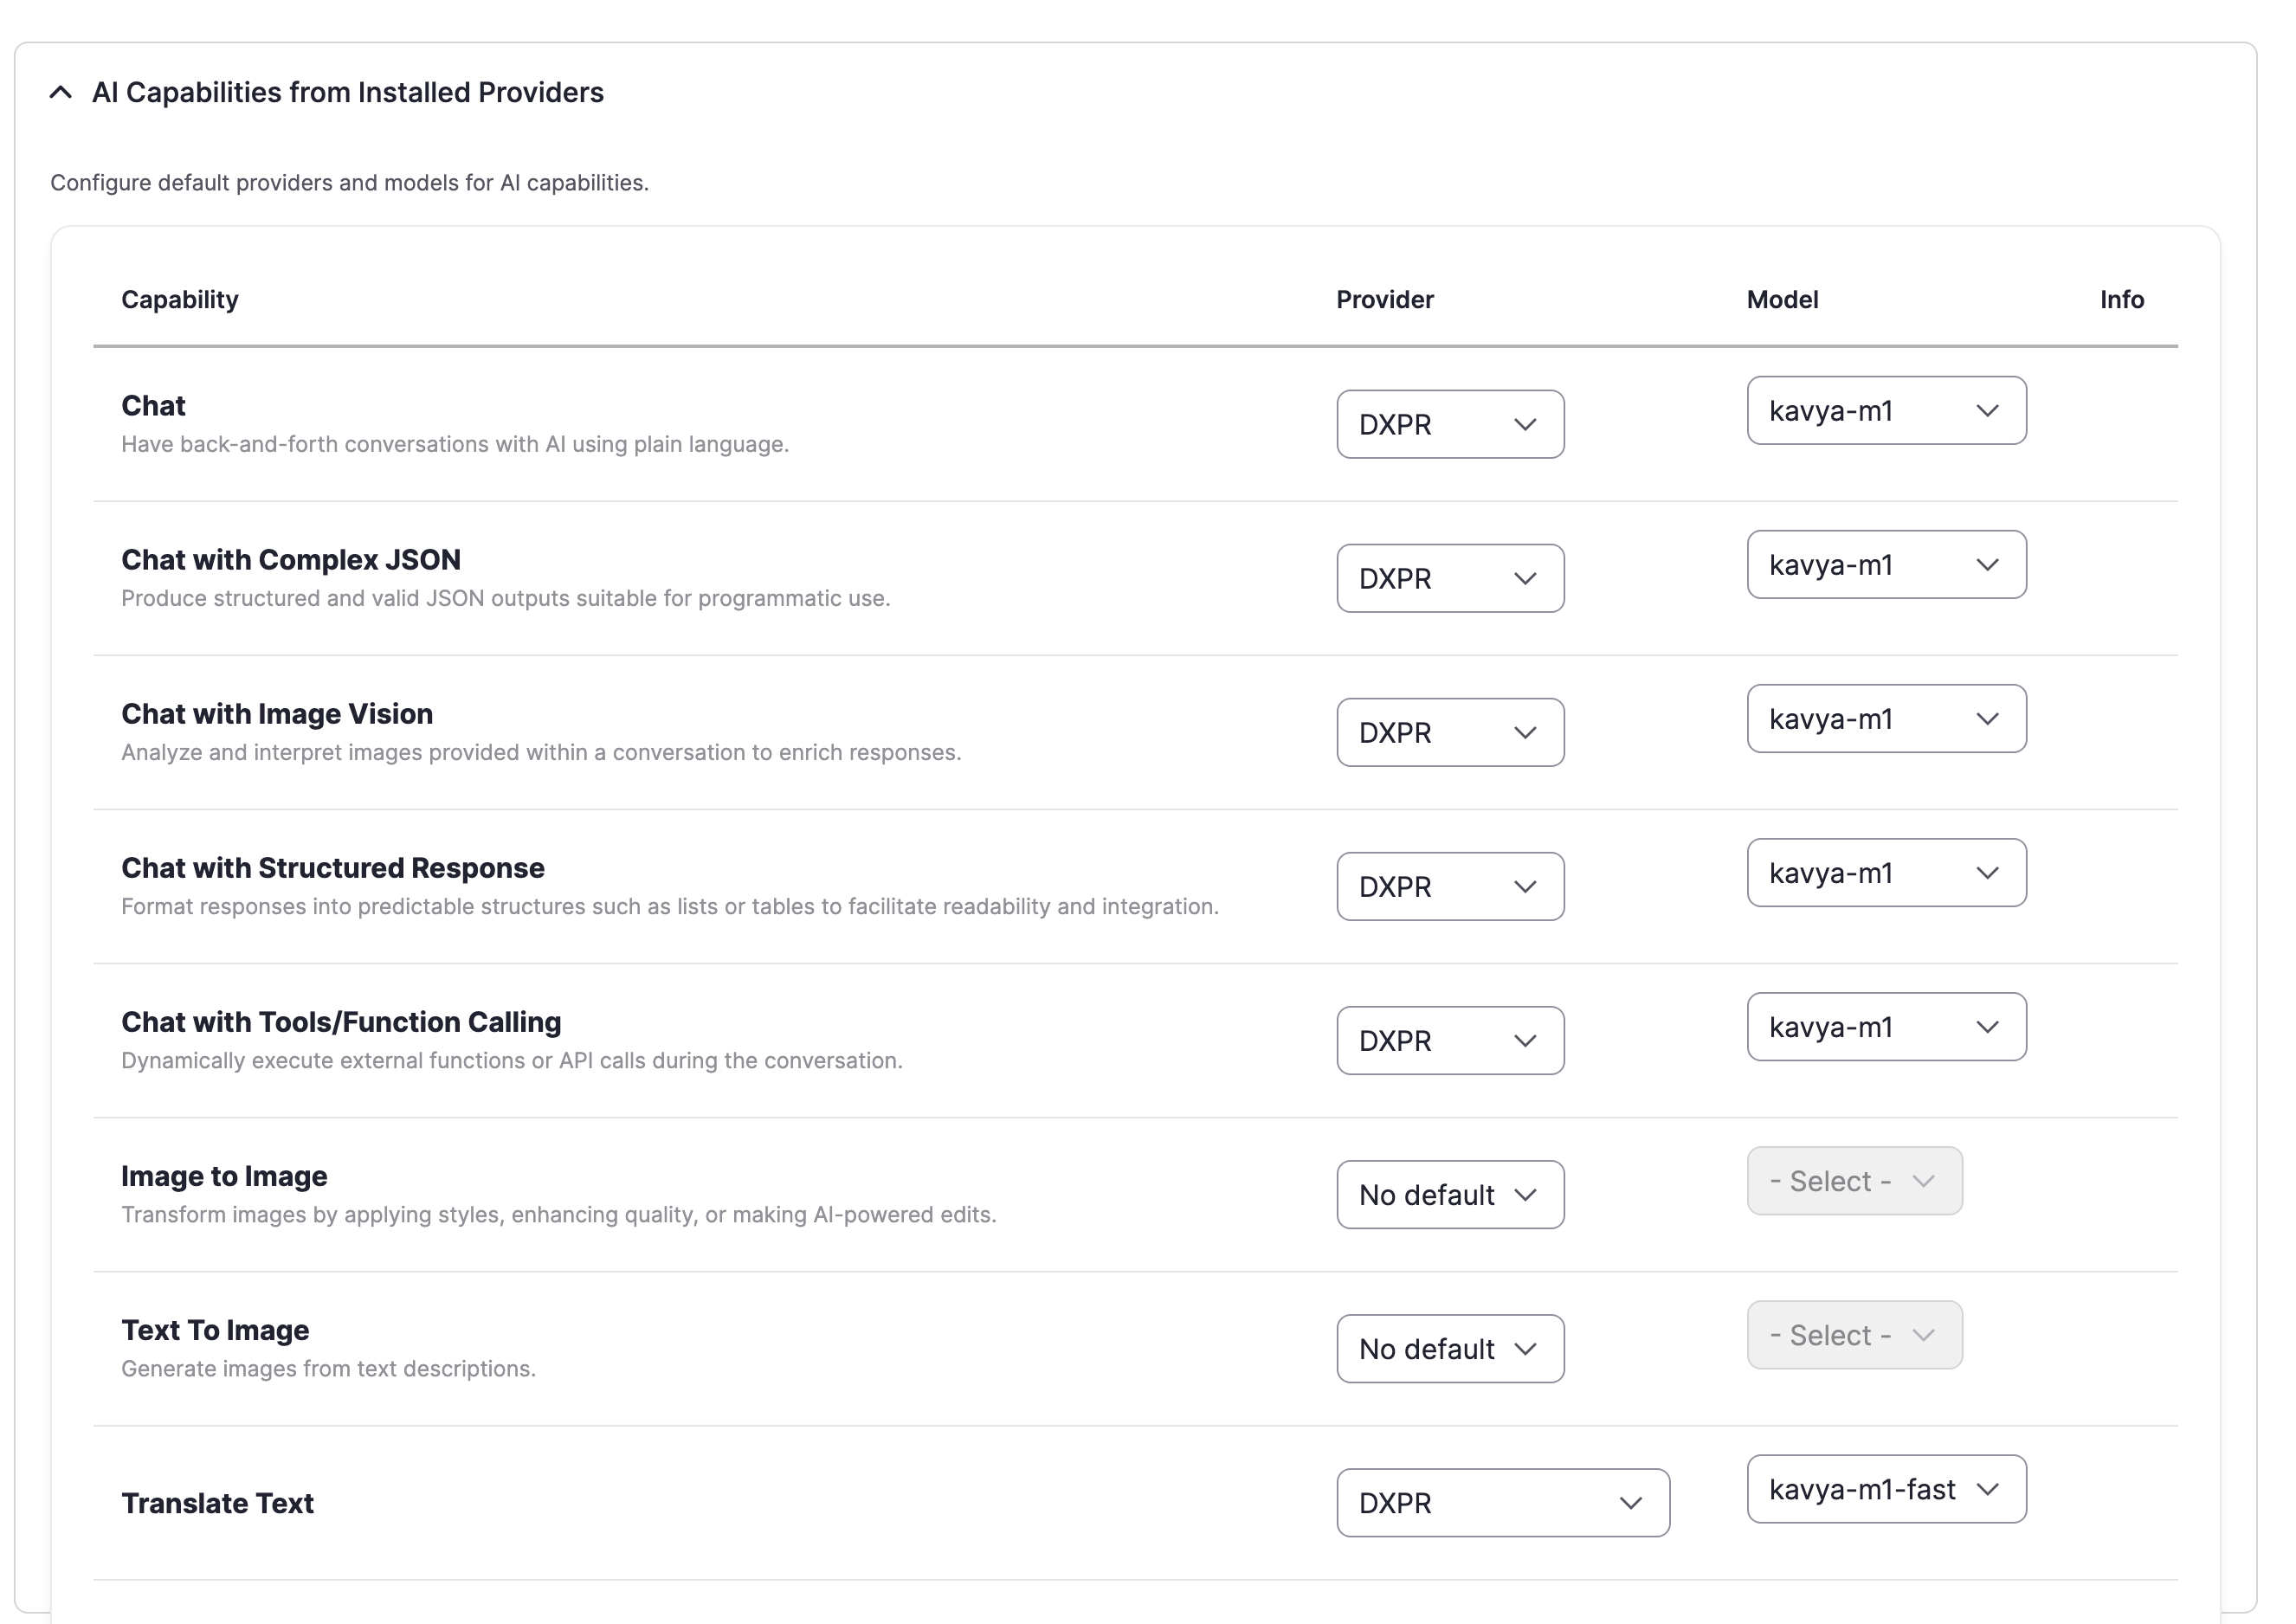Open Provider dropdown for Chat
The height and width of the screenshot is (1624, 2296).
click(1450, 424)
